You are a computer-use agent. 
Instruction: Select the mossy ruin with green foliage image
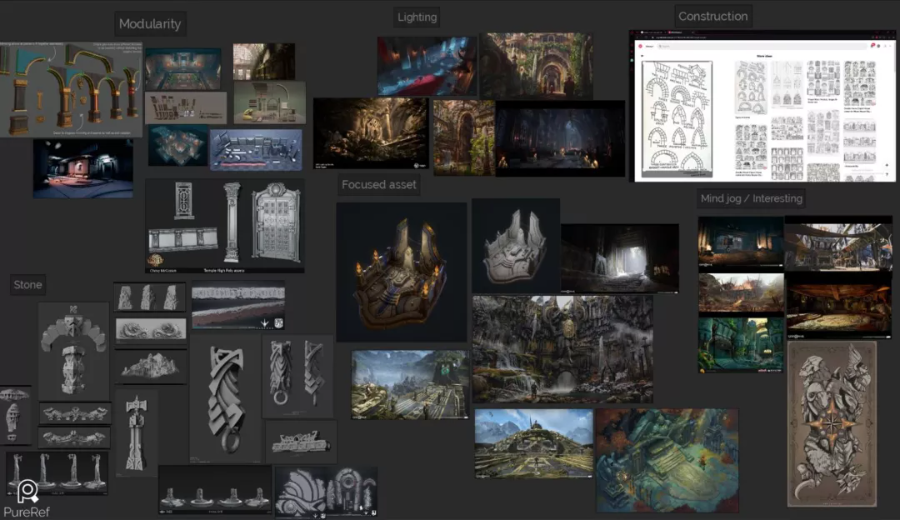(464, 138)
